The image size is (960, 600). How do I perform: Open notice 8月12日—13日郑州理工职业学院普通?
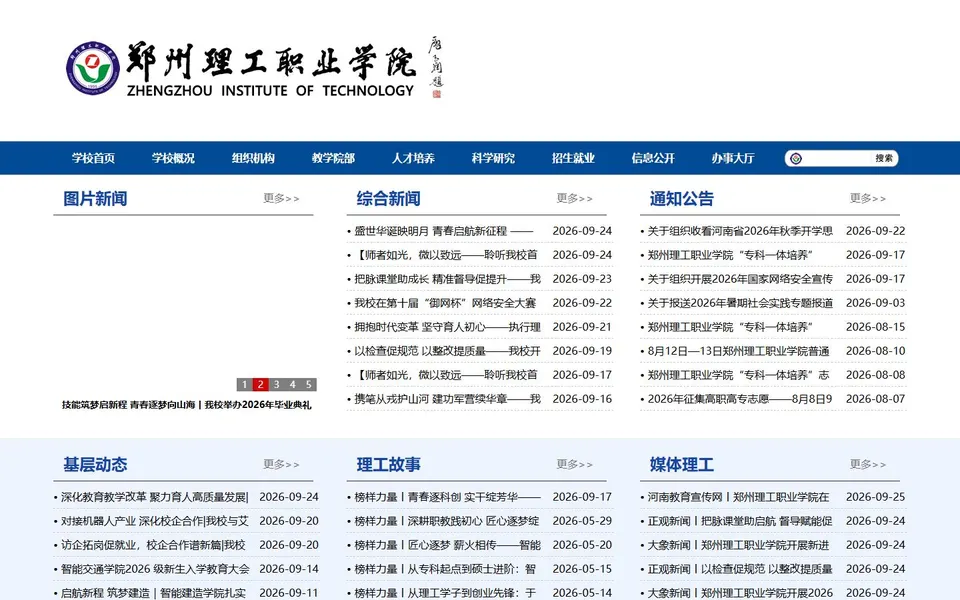click(x=738, y=351)
